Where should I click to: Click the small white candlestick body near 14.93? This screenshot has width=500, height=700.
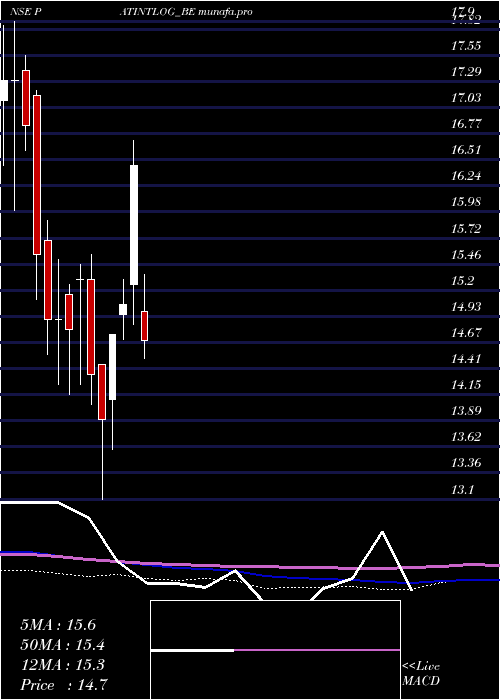point(123,309)
